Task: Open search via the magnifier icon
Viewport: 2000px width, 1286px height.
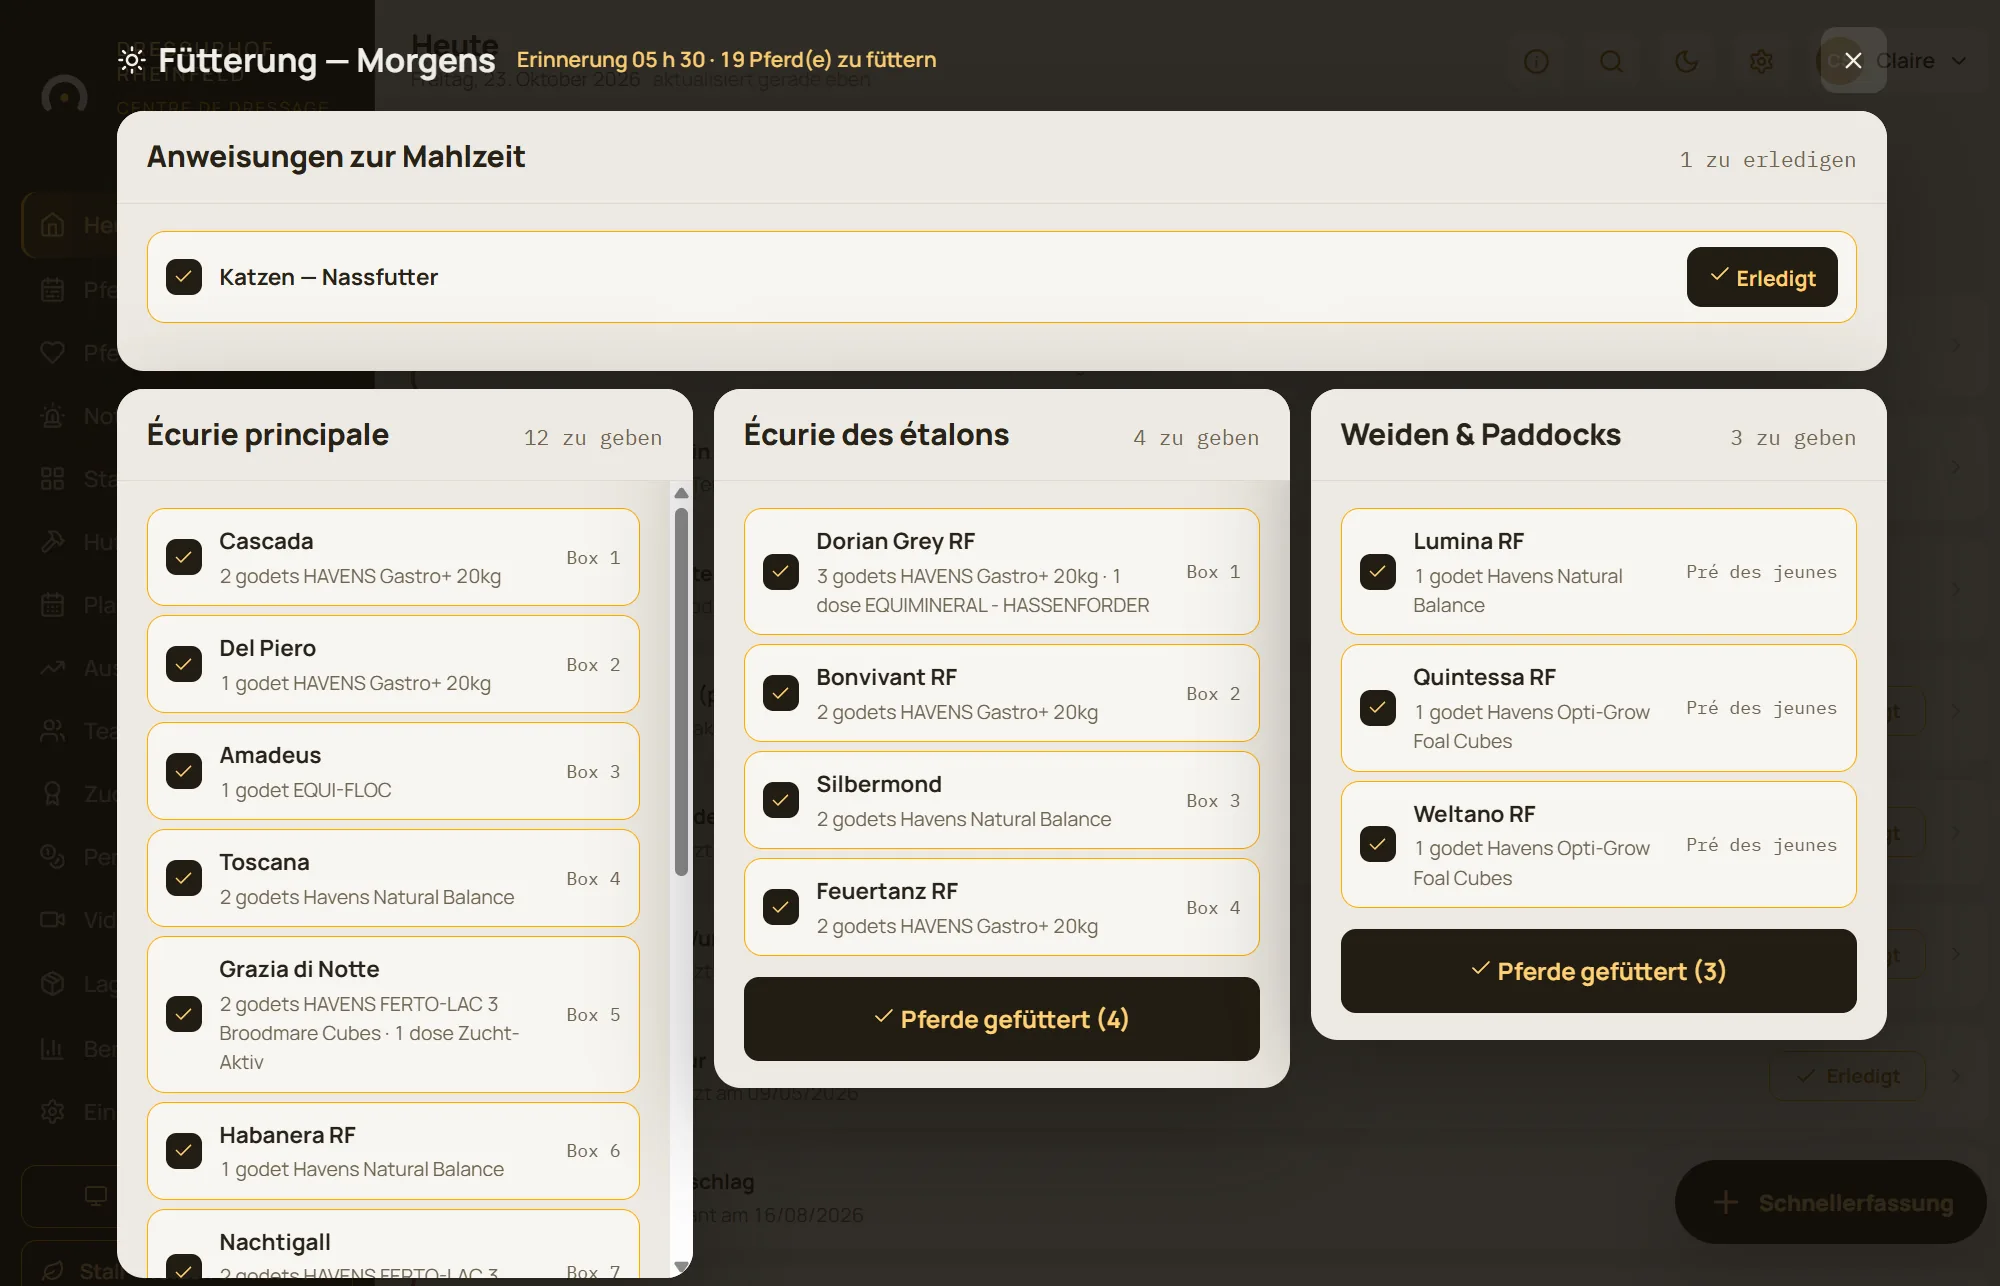Action: tap(1611, 61)
